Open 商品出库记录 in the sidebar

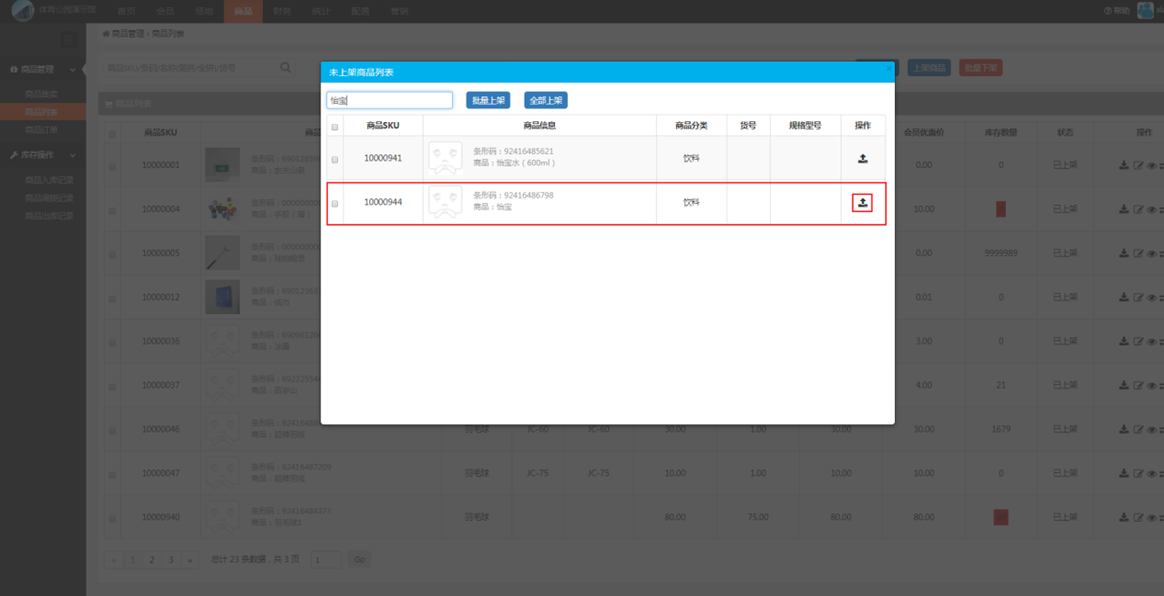coord(49,215)
